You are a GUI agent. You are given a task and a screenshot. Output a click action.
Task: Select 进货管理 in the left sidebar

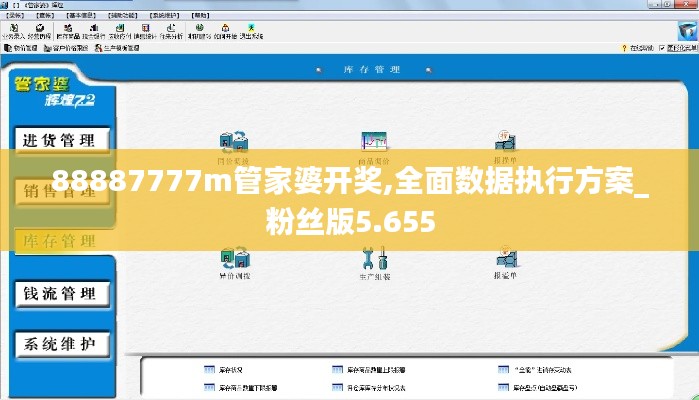[x=59, y=140]
